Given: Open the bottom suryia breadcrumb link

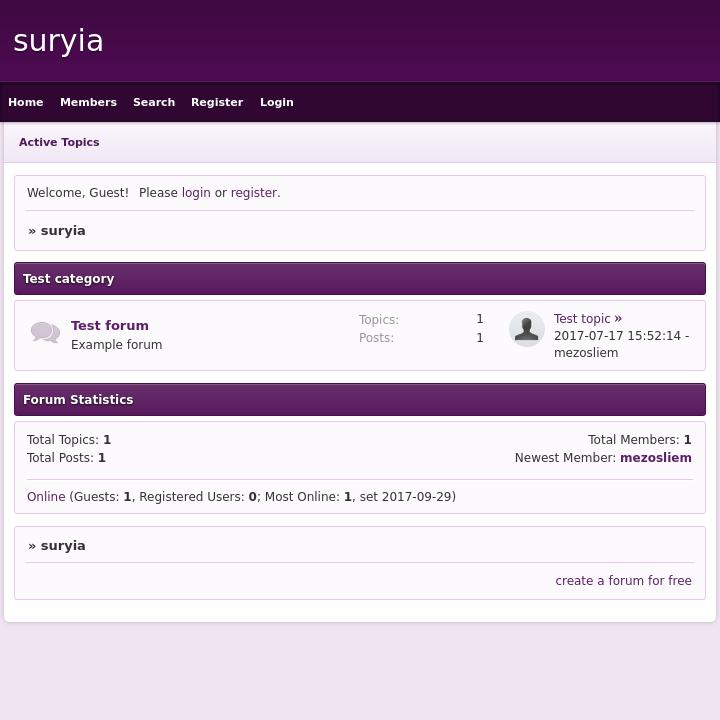Looking at the screenshot, I should pyautogui.click(x=63, y=546).
